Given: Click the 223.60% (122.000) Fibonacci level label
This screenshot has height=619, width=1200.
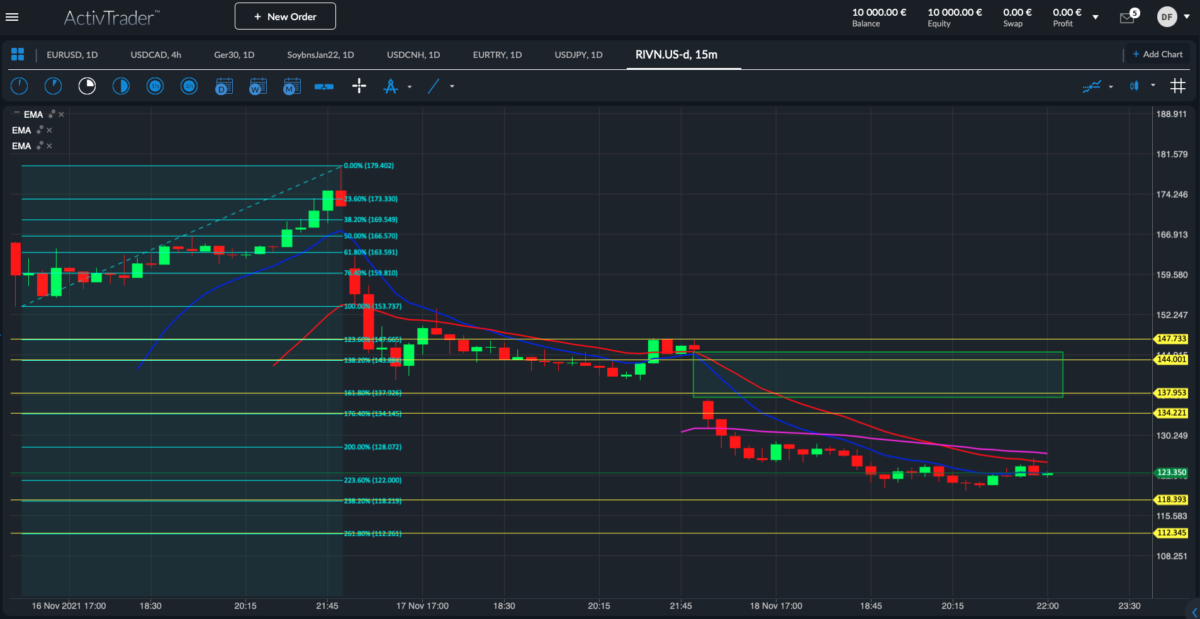Looking at the screenshot, I should point(372,480).
